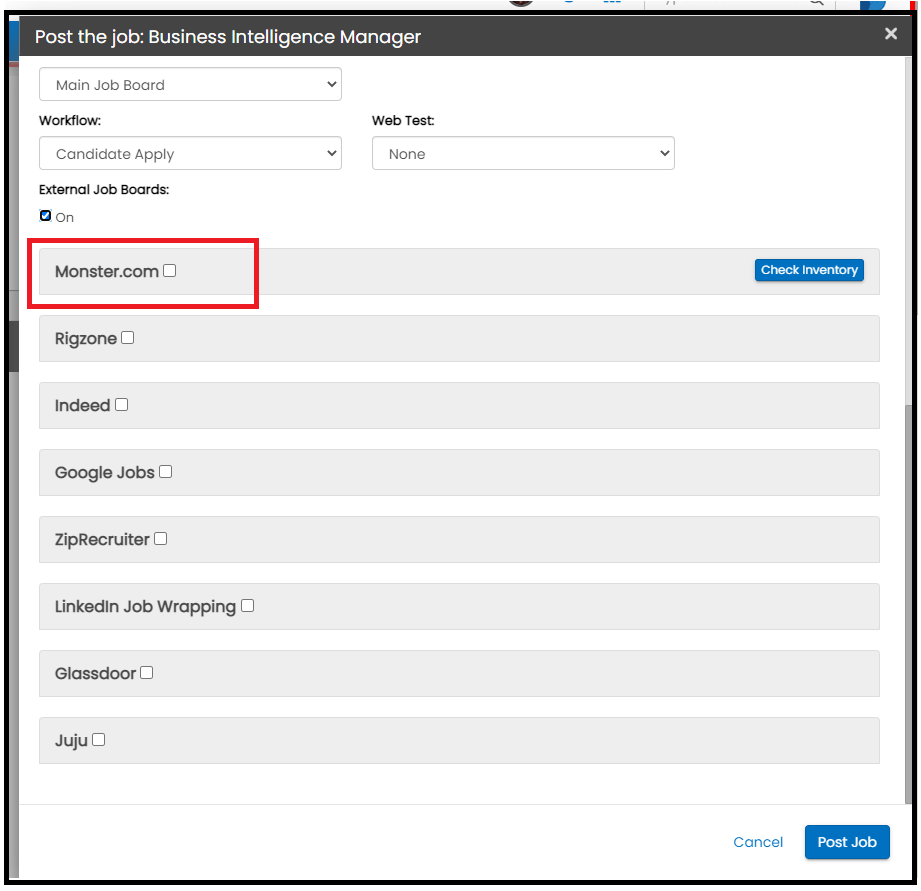
Task: Expand the Workflow Candidate Apply dropdown
Action: (x=190, y=154)
